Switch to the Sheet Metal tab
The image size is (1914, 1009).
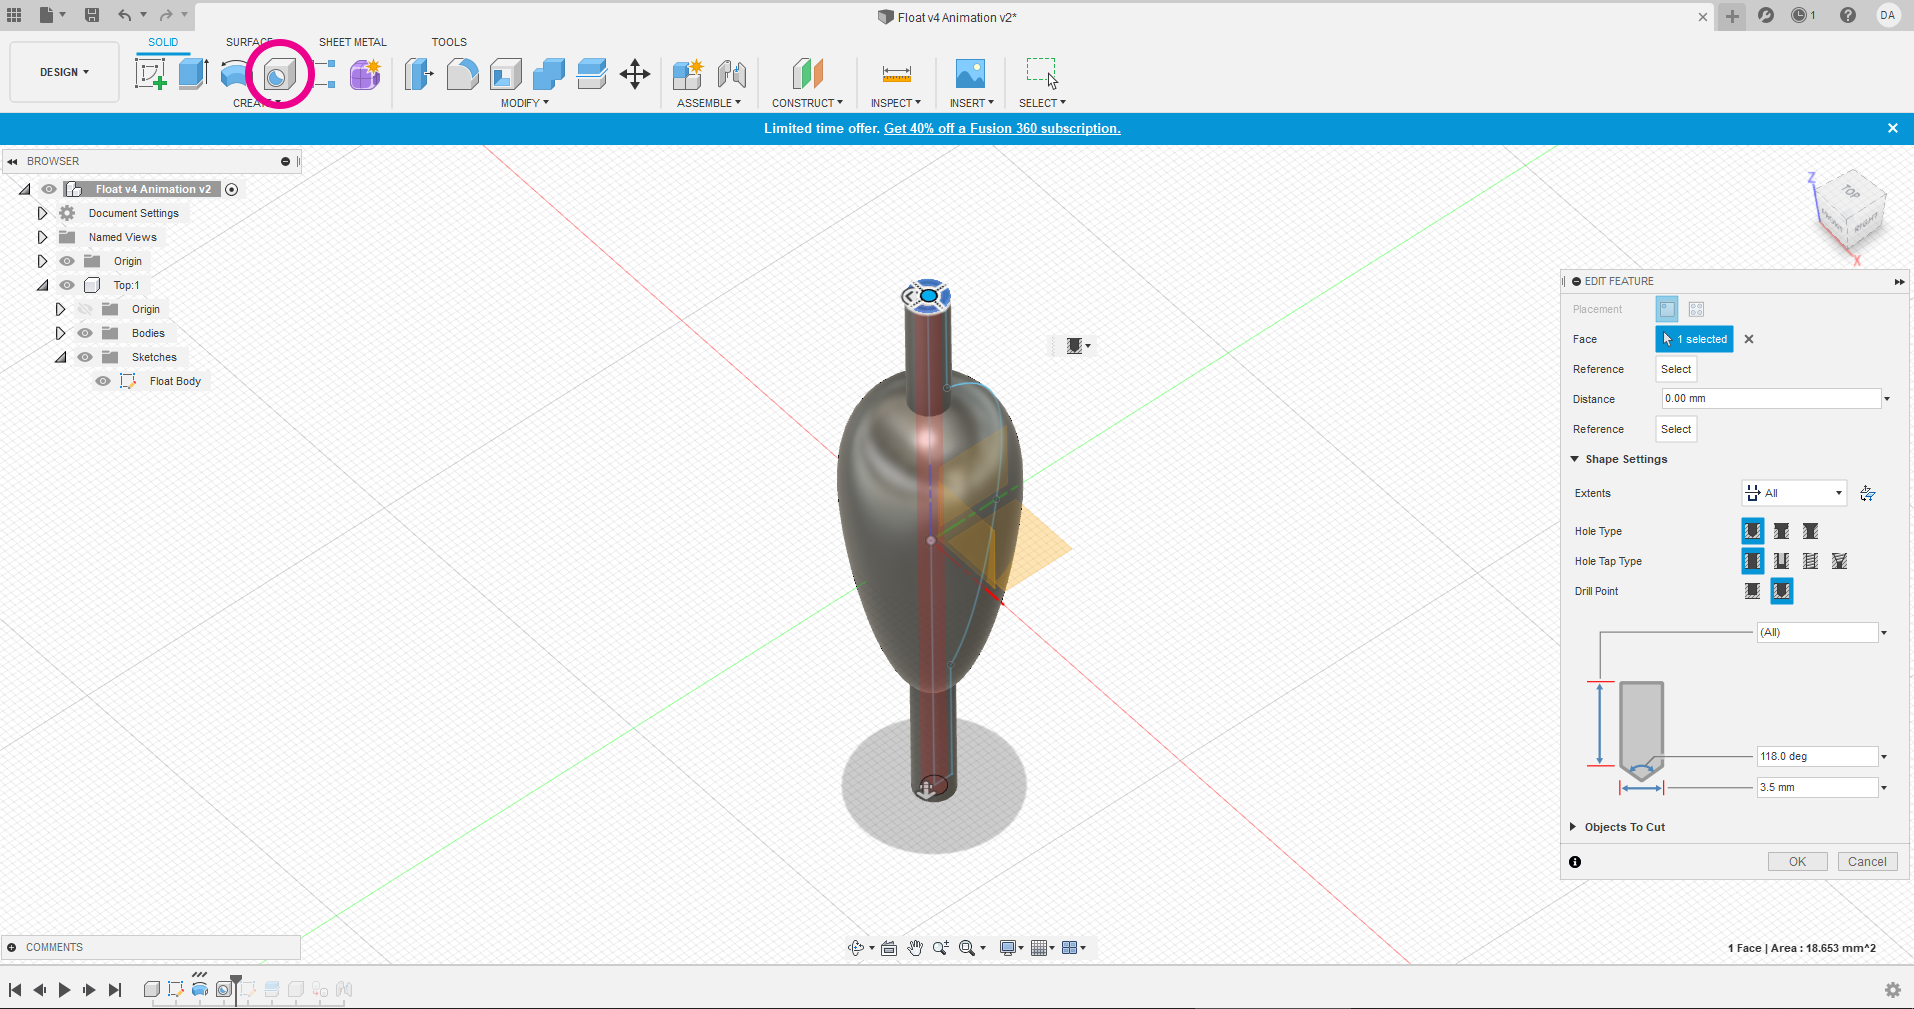[x=352, y=42]
